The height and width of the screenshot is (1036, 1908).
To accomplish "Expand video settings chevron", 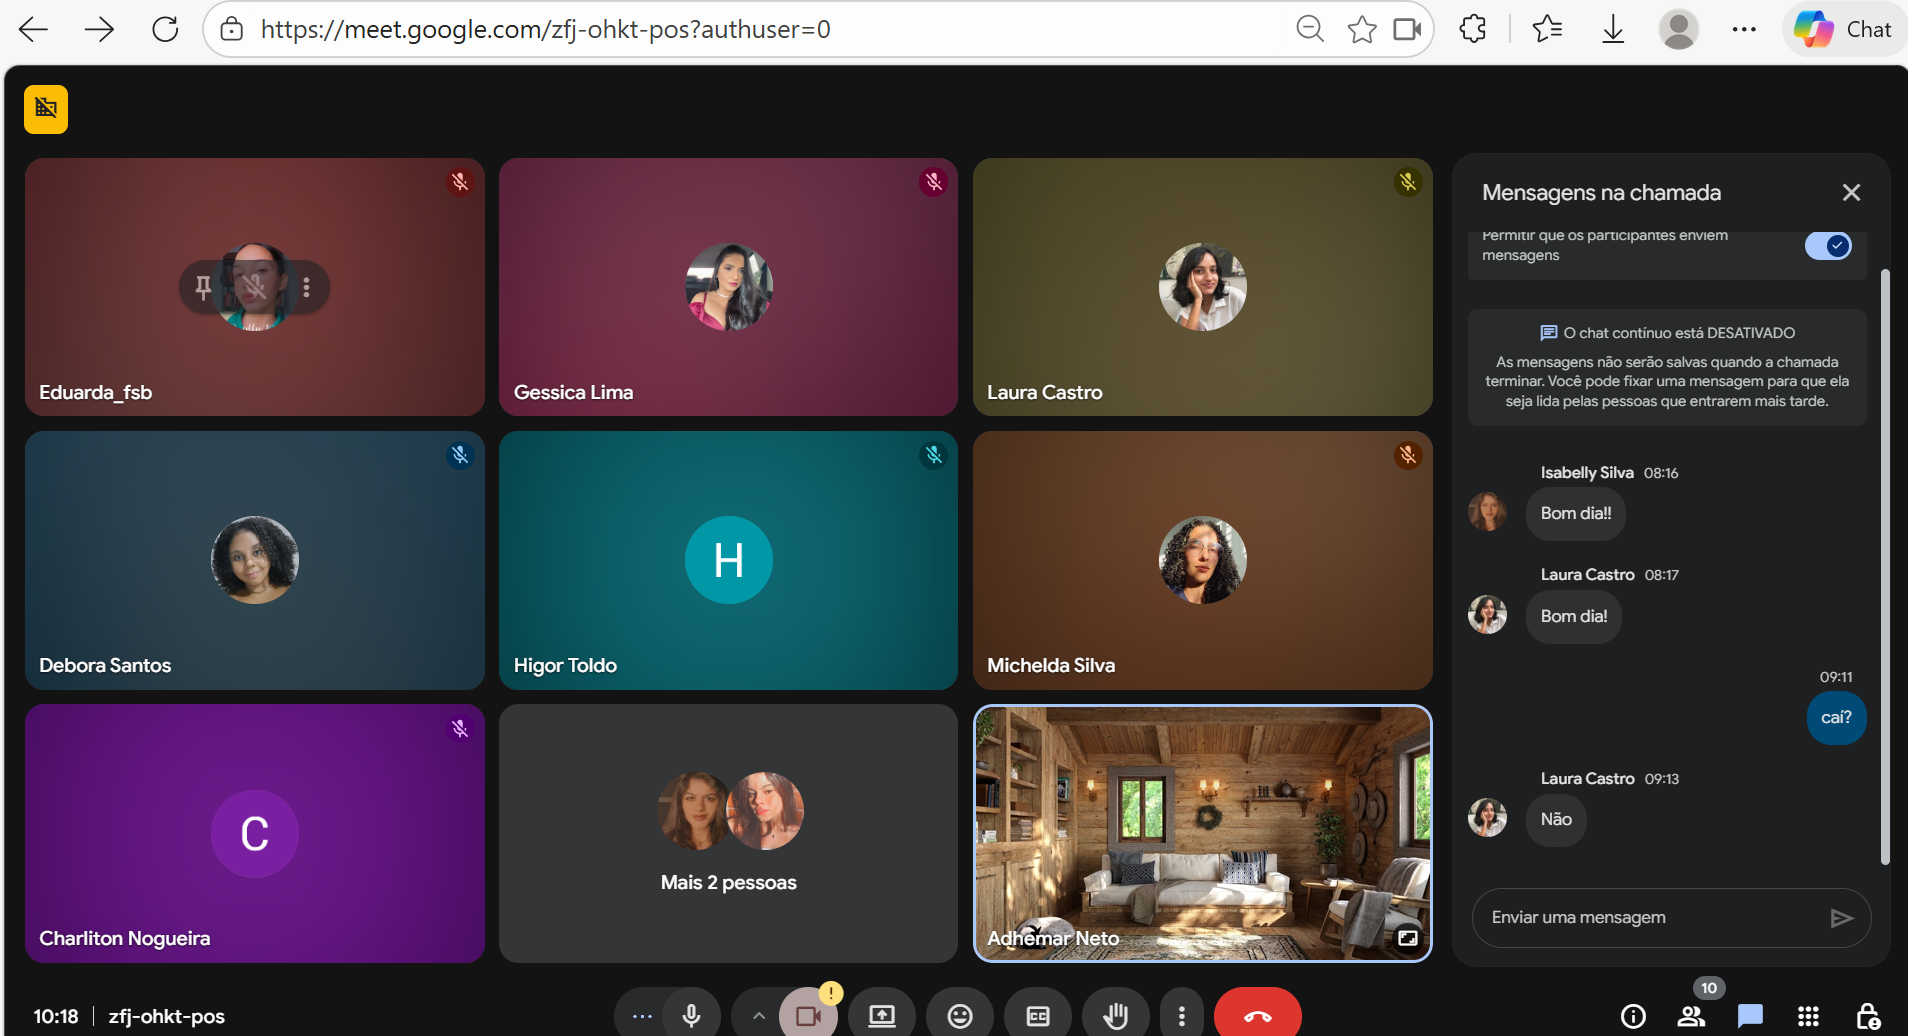I will point(758,1017).
